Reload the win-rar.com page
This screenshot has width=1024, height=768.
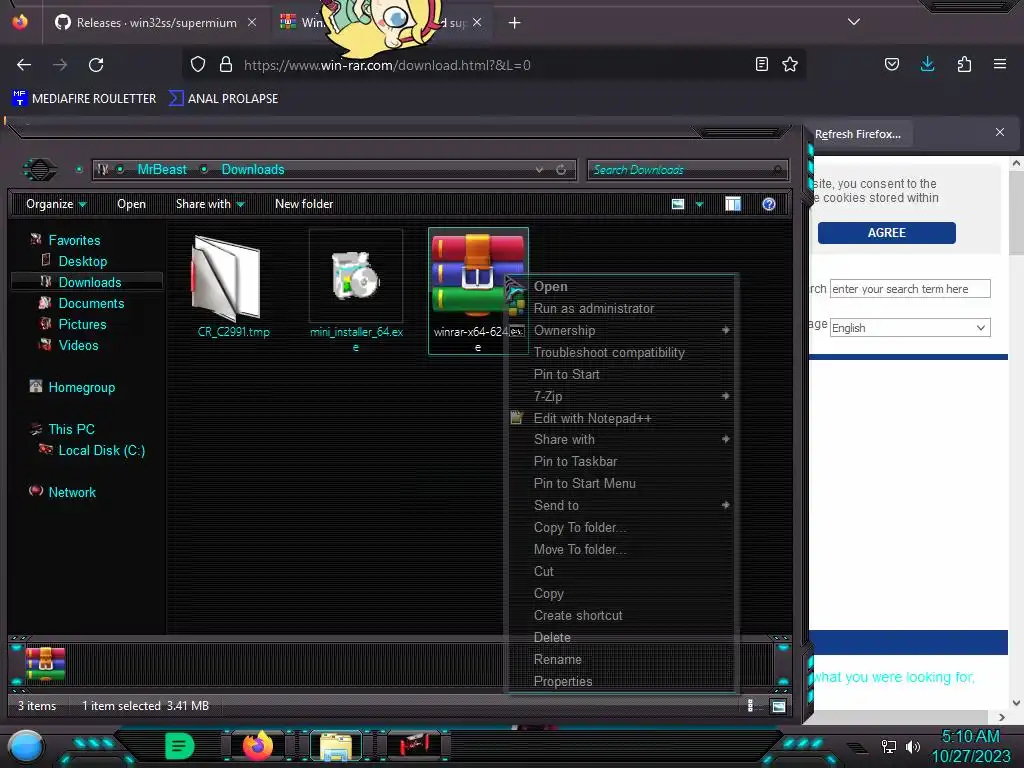[96, 65]
